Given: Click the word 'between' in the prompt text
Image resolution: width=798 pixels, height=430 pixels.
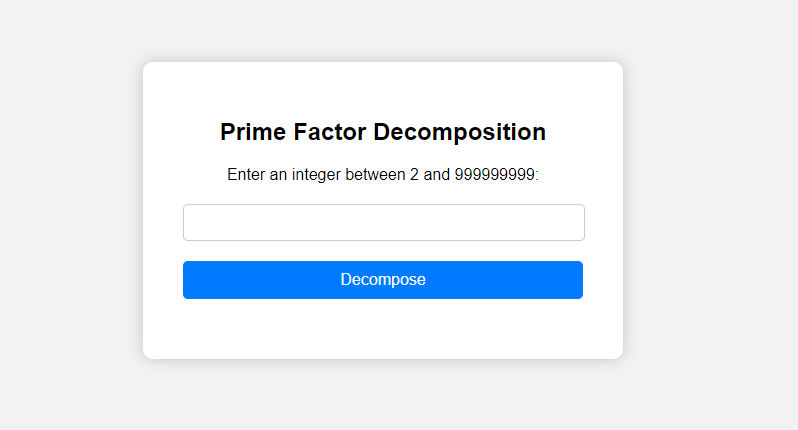Looking at the screenshot, I should [x=375, y=175].
